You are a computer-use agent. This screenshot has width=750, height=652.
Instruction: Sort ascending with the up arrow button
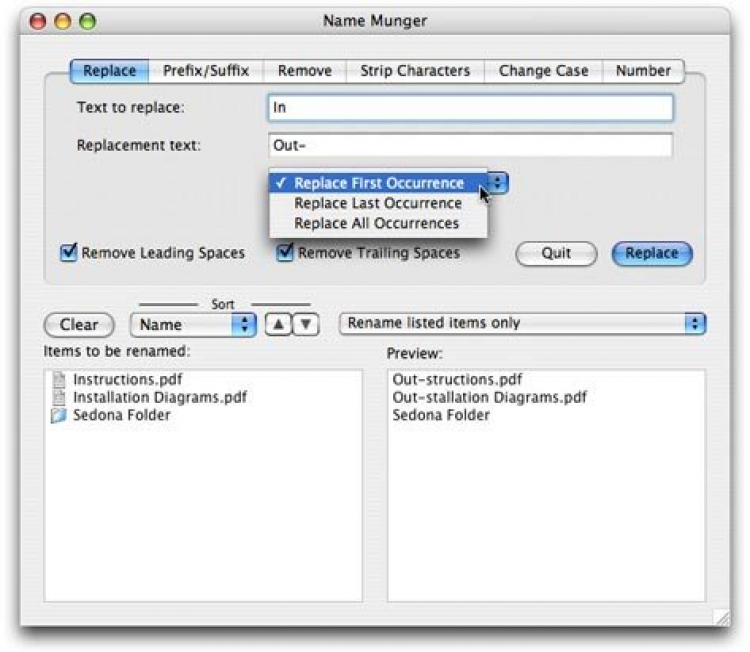278,325
